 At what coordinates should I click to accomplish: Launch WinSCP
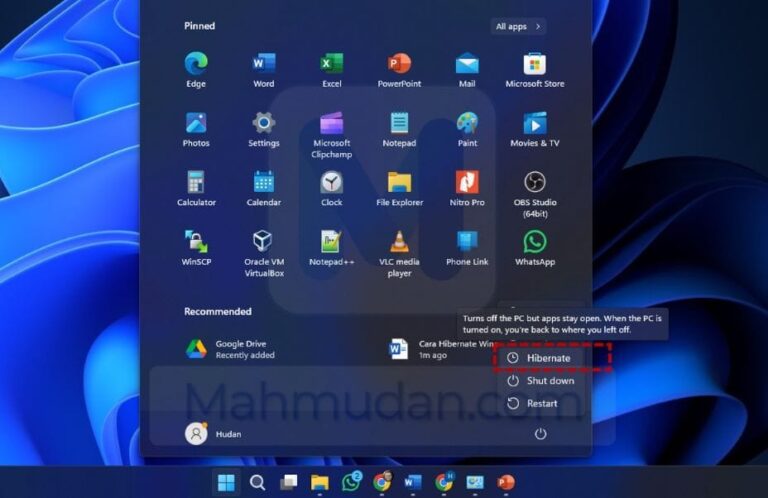coord(196,248)
